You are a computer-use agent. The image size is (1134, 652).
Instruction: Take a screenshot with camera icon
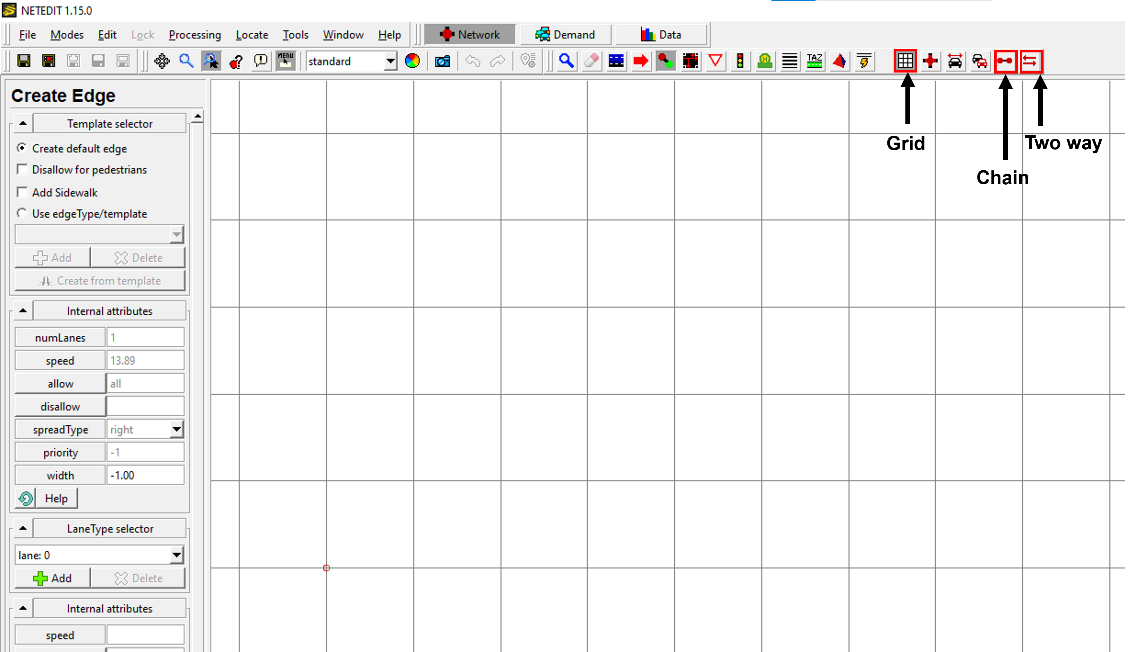tap(442, 61)
